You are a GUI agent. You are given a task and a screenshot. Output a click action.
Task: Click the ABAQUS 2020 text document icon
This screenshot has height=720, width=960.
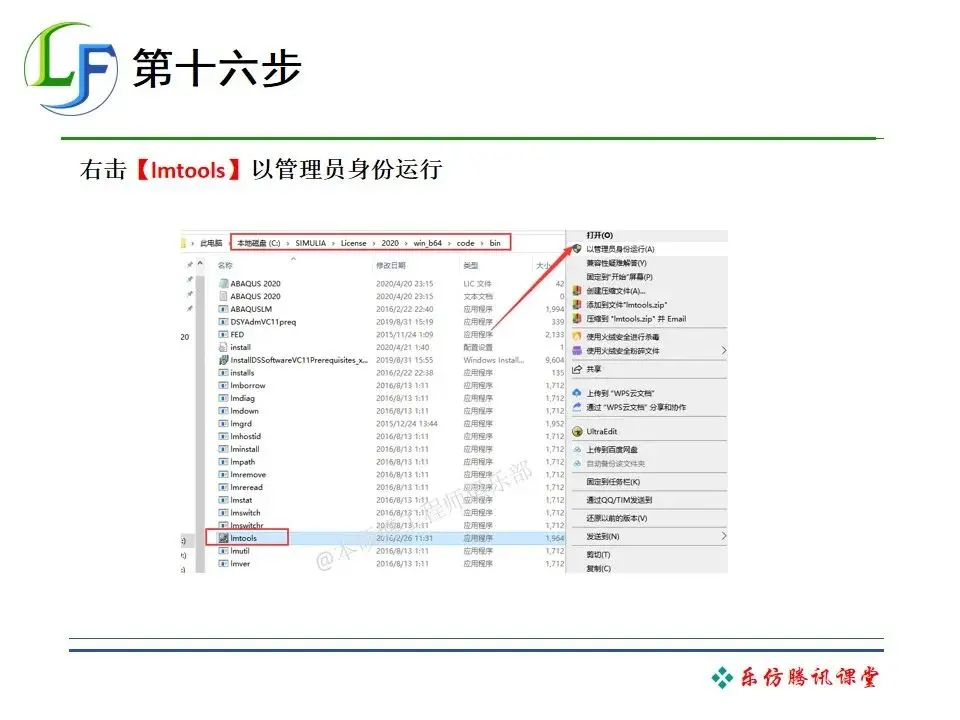[223, 296]
